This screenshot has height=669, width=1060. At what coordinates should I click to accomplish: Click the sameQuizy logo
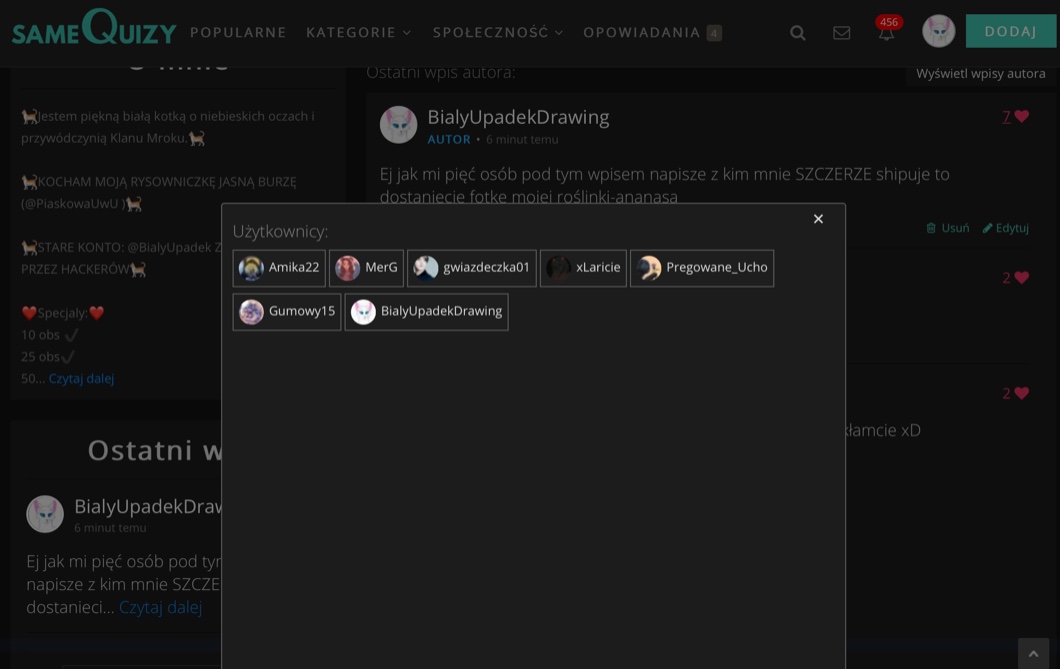94,29
